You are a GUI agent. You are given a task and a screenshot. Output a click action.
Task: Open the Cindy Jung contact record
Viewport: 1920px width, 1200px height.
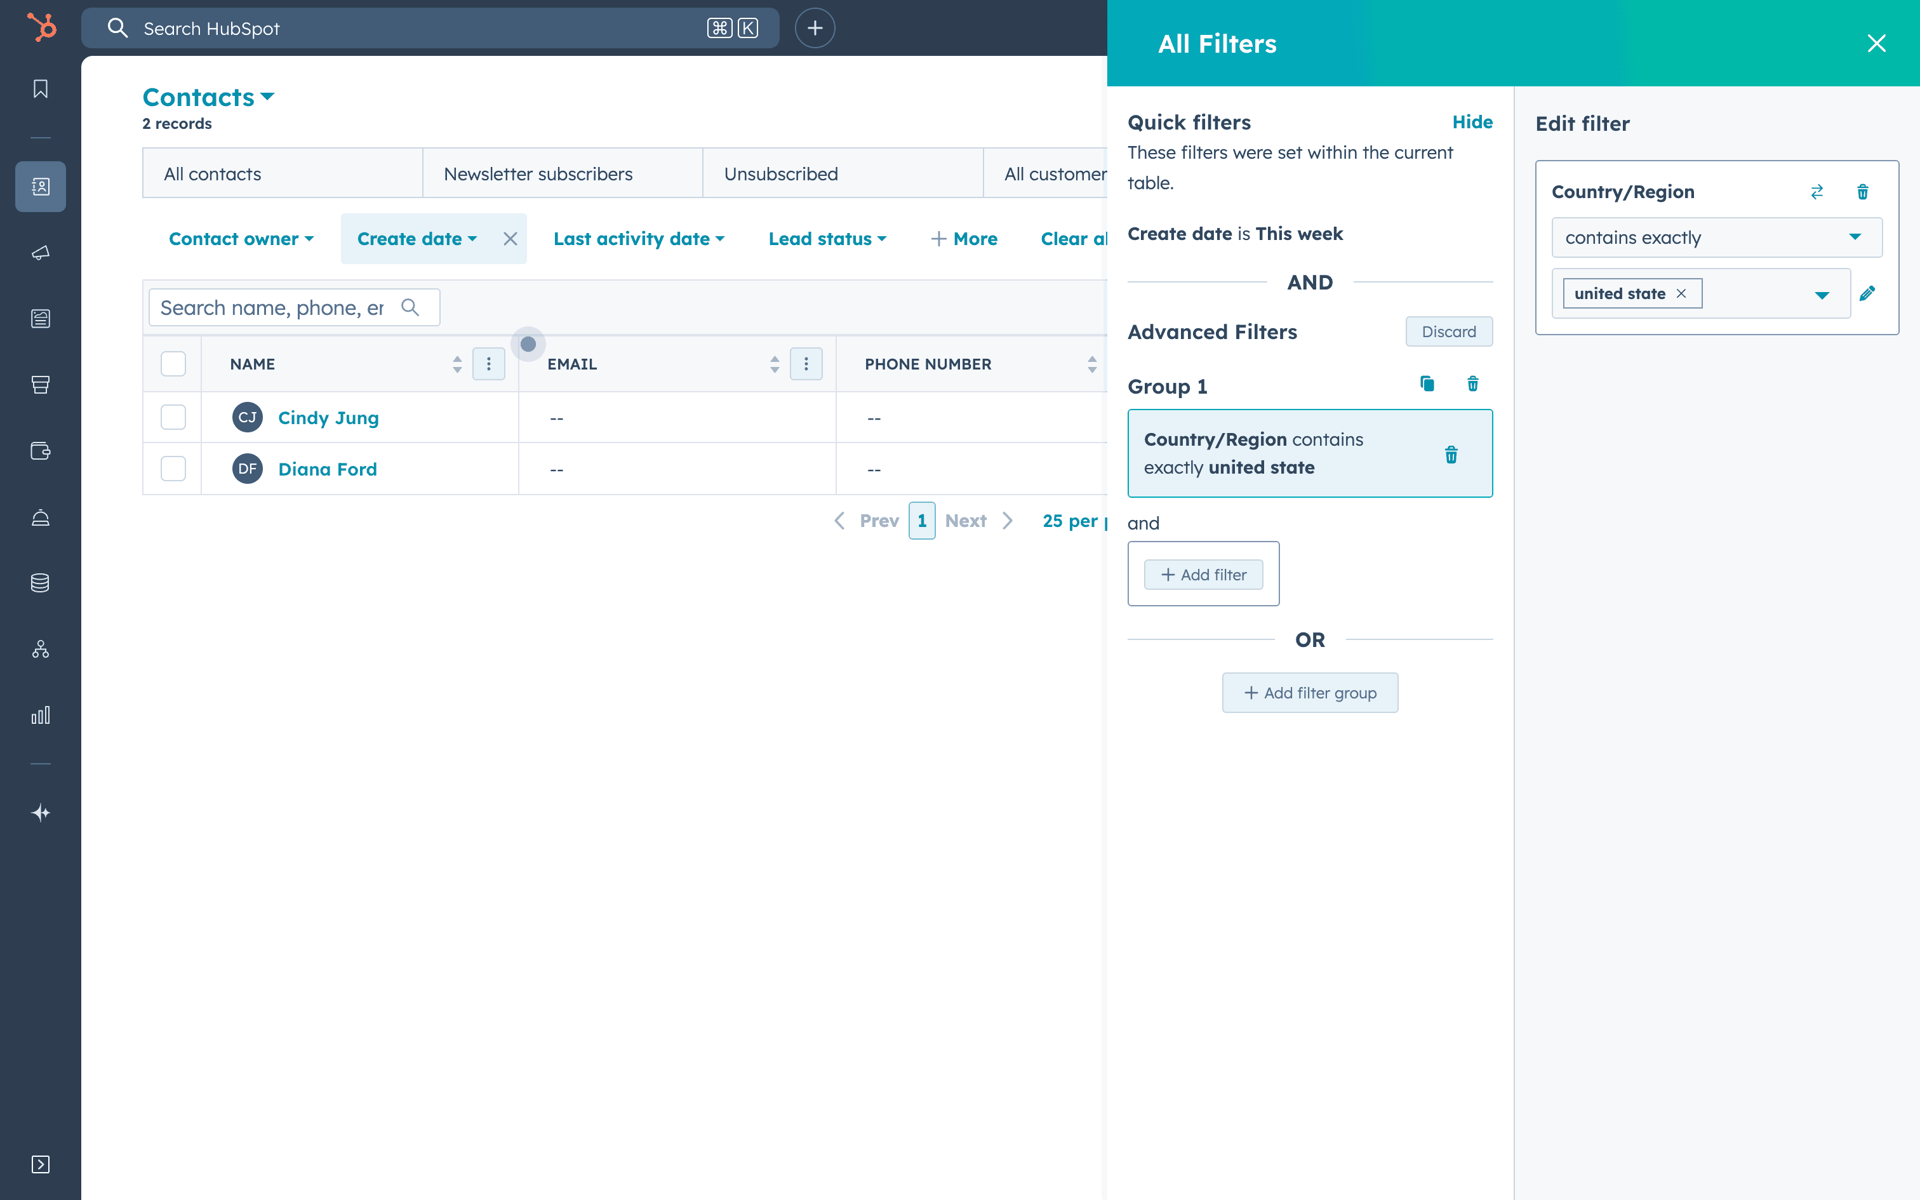pyautogui.click(x=328, y=417)
